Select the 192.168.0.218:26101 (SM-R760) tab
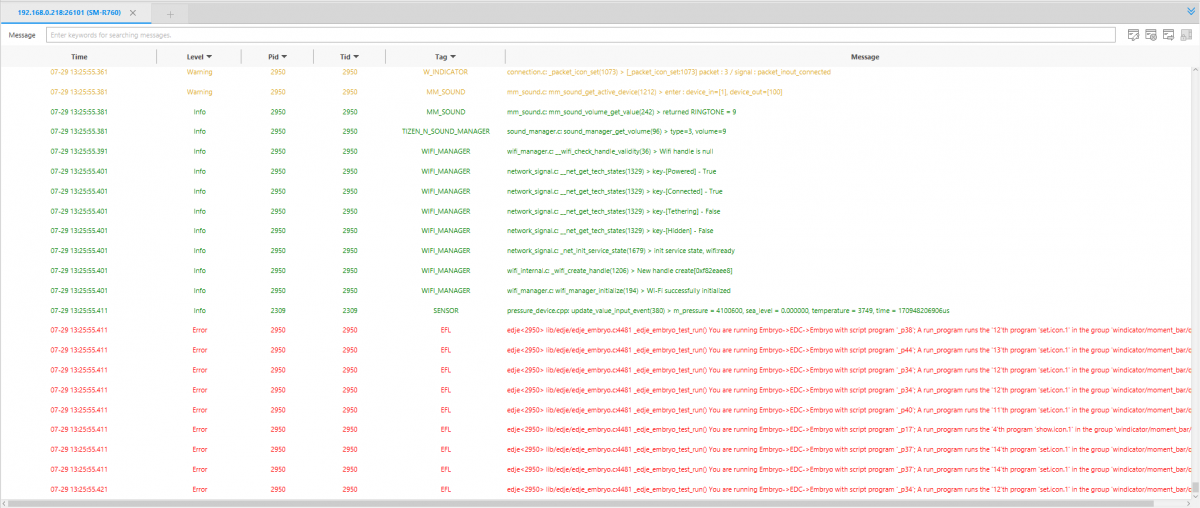Image resolution: width=1200 pixels, height=508 pixels. click(65, 13)
